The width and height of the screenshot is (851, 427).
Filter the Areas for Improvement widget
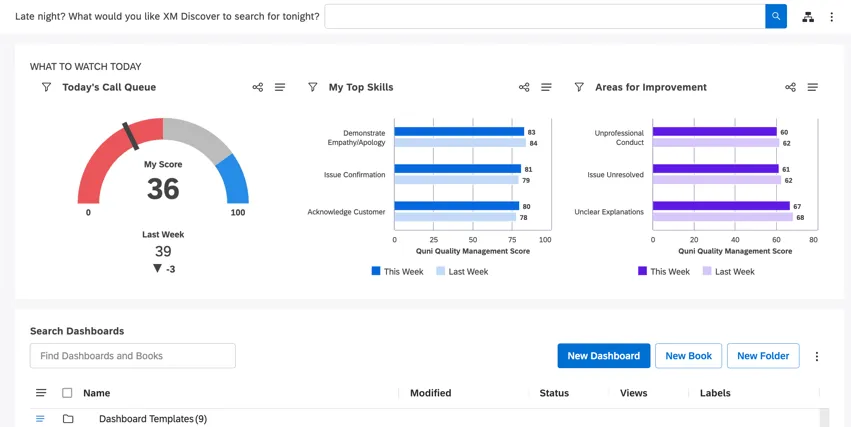(x=579, y=88)
